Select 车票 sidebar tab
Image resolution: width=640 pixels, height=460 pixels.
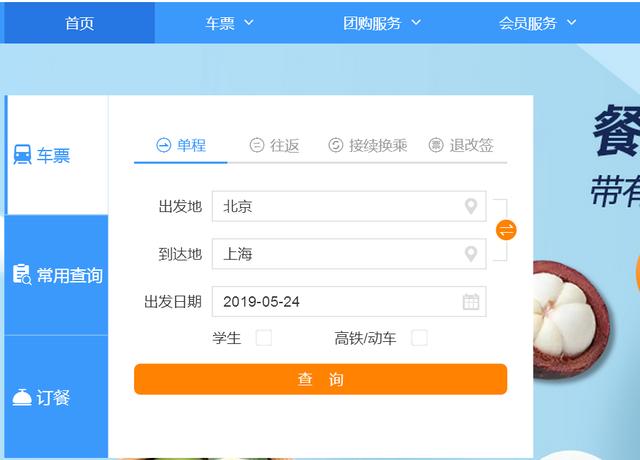pyautogui.click(x=56, y=155)
